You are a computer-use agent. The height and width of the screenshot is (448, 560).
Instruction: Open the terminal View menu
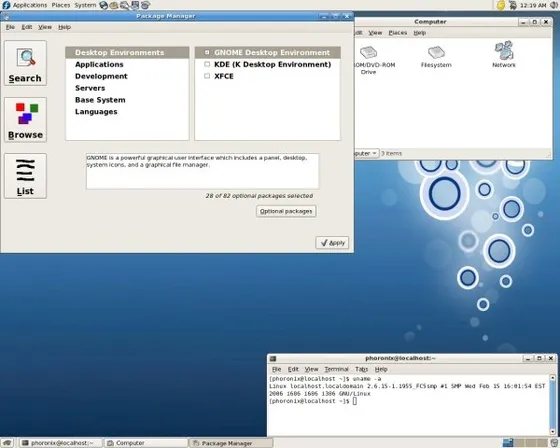point(311,369)
